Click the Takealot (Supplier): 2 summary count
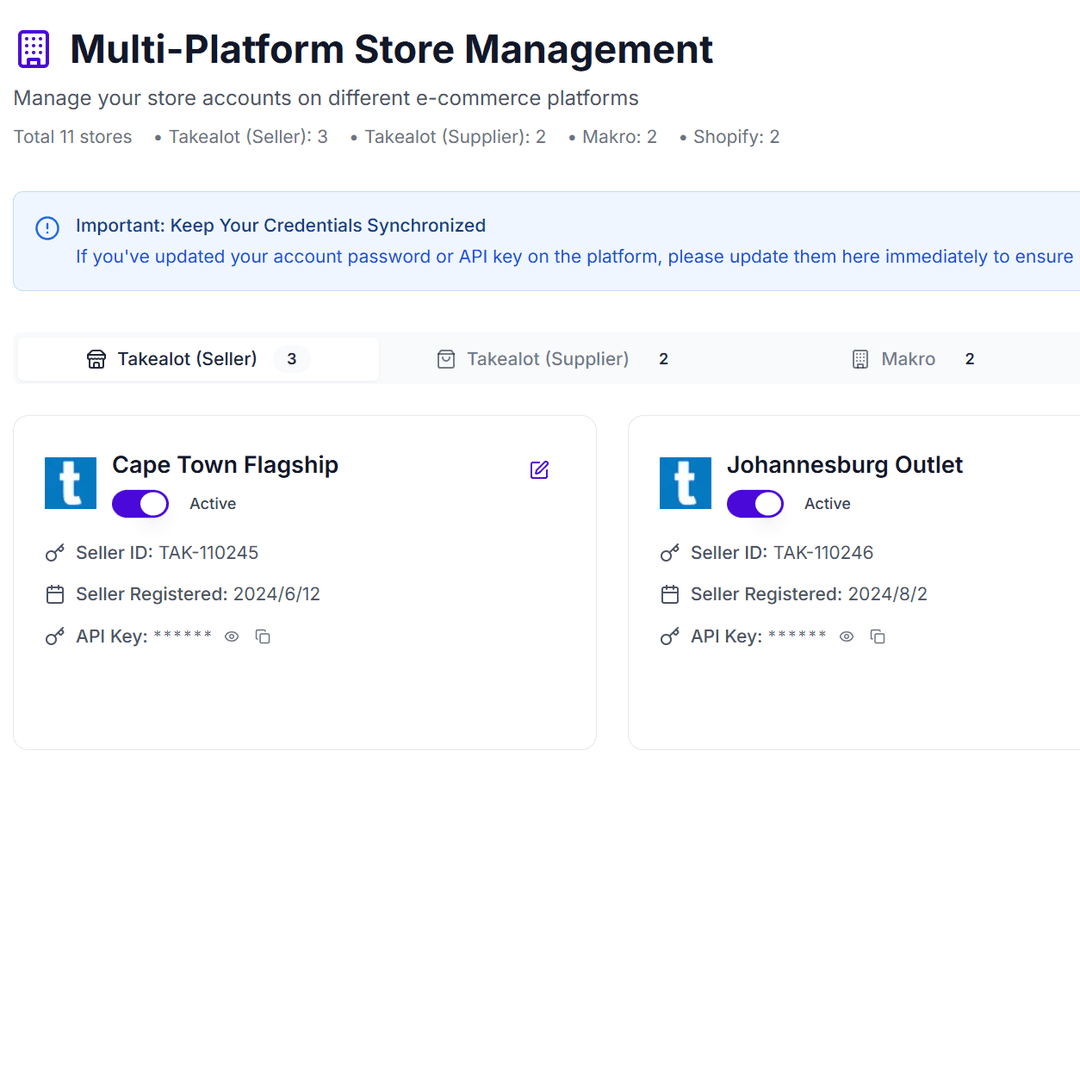The image size is (1080, 1080). coord(455,137)
